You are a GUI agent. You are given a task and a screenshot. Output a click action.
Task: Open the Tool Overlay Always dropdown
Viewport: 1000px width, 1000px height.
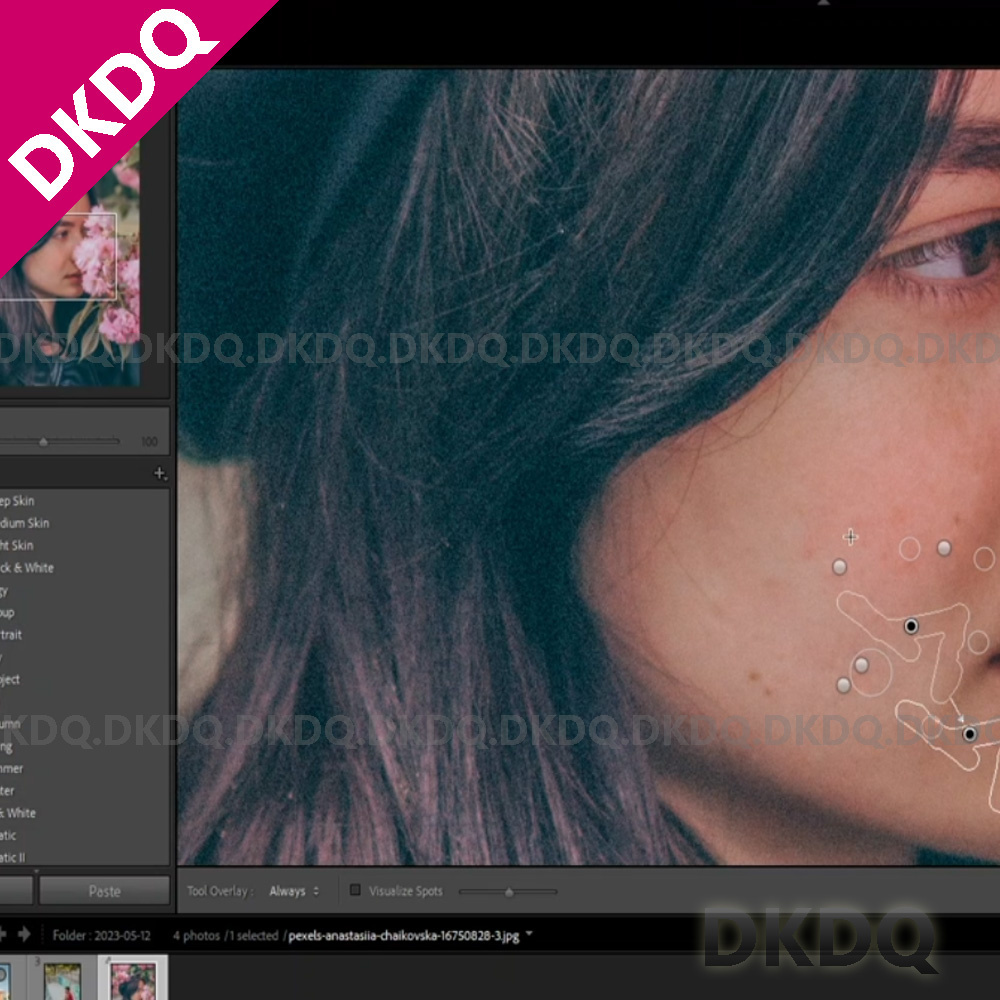tap(294, 891)
